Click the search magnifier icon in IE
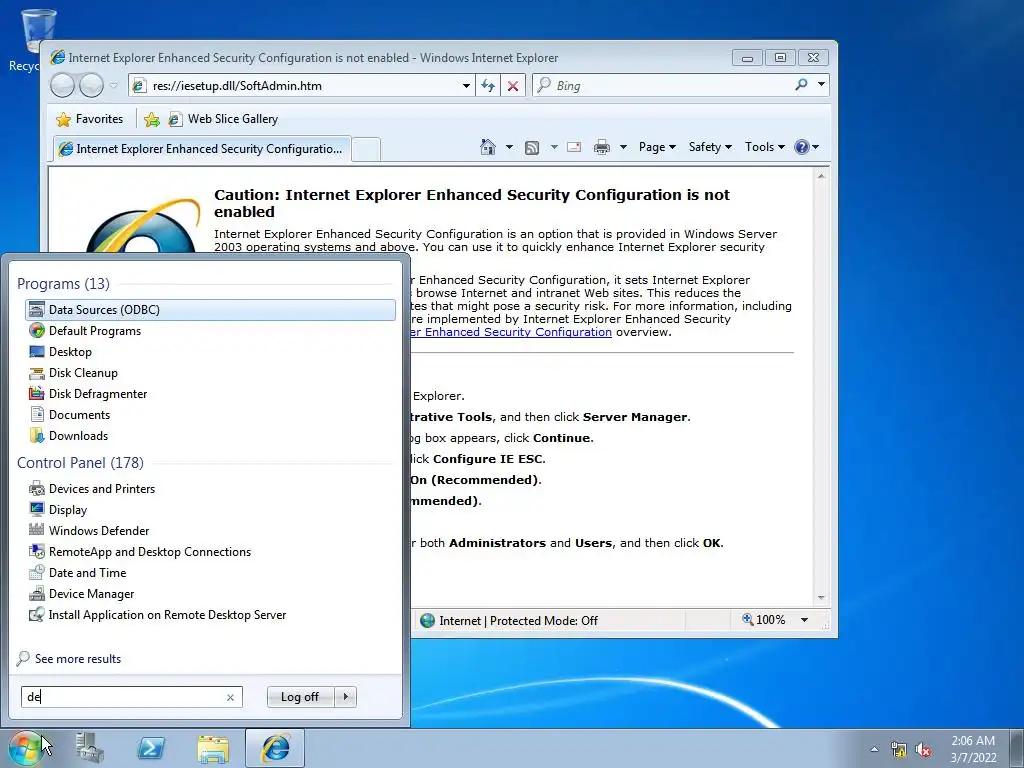Image resolution: width=1024 pixels, height=768 pixels. point(801,85)
